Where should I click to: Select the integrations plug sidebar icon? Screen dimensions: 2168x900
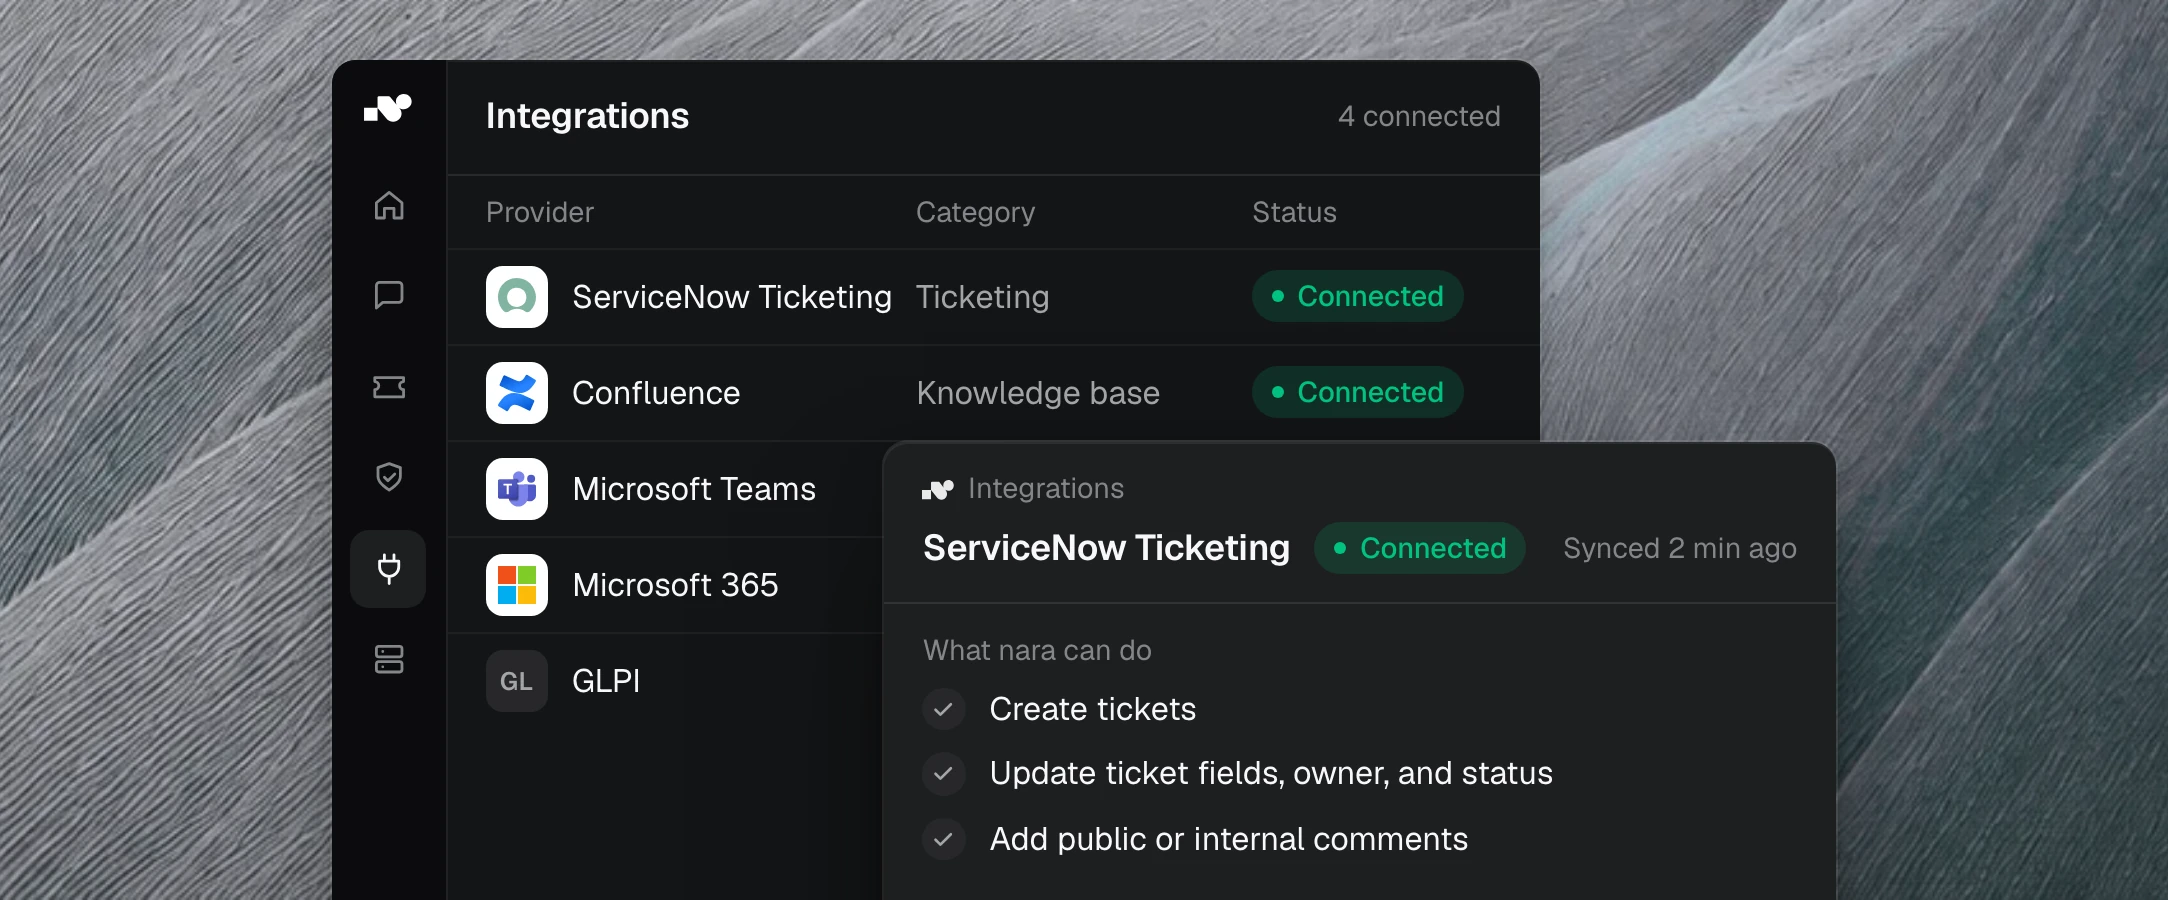pos(388,569)
